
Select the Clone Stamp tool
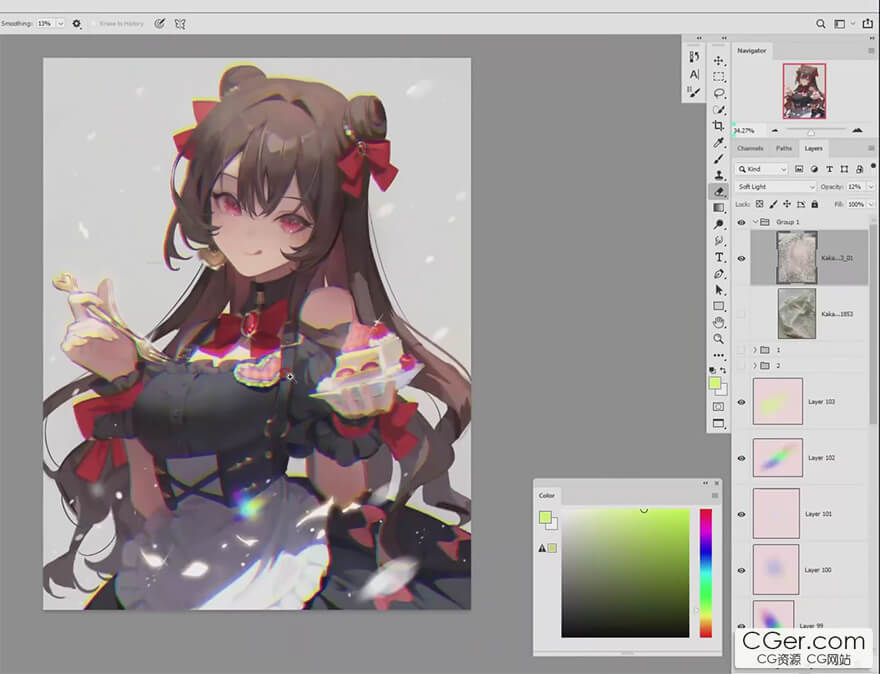click(x=718, y=175)
